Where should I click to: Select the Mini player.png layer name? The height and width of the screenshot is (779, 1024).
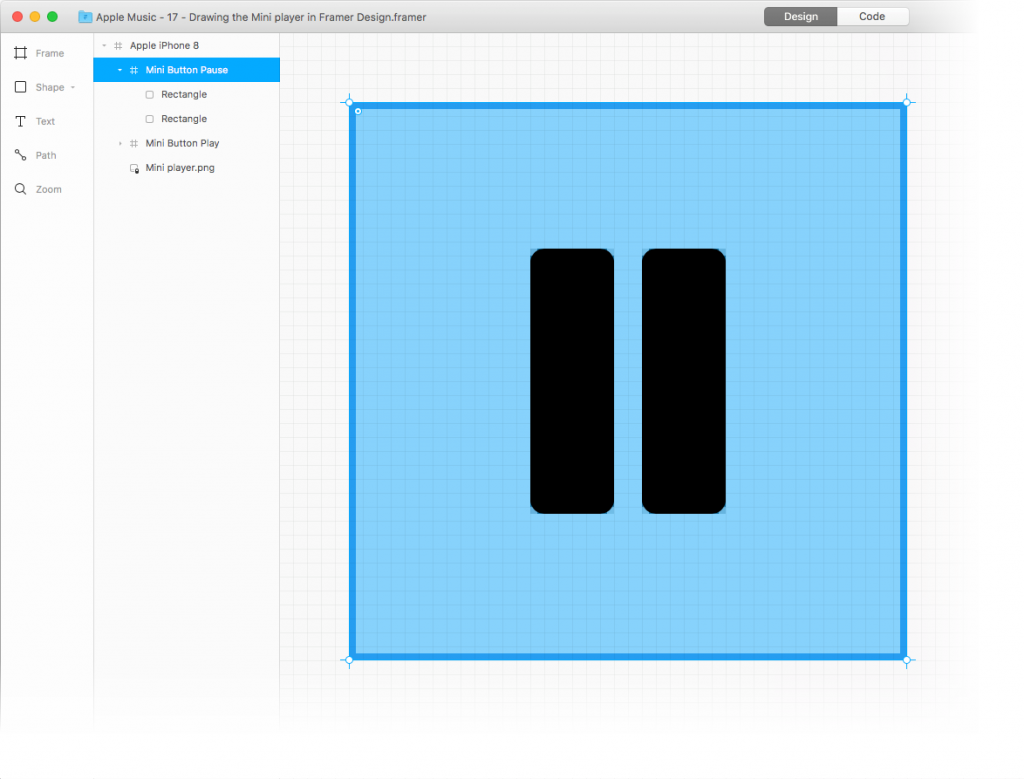click(180, 168)
